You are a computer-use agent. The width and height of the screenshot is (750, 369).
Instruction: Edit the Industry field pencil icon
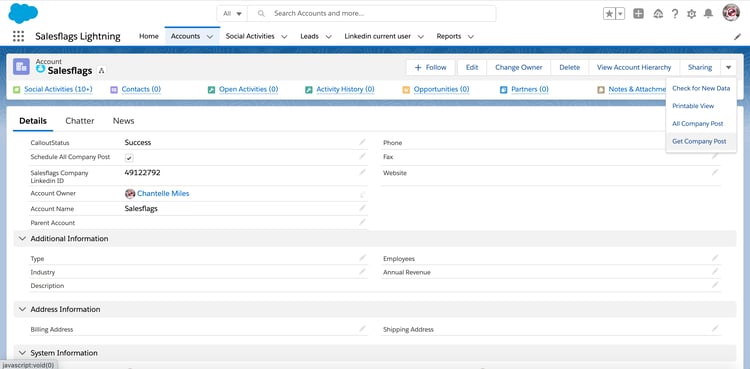point(363,272)
